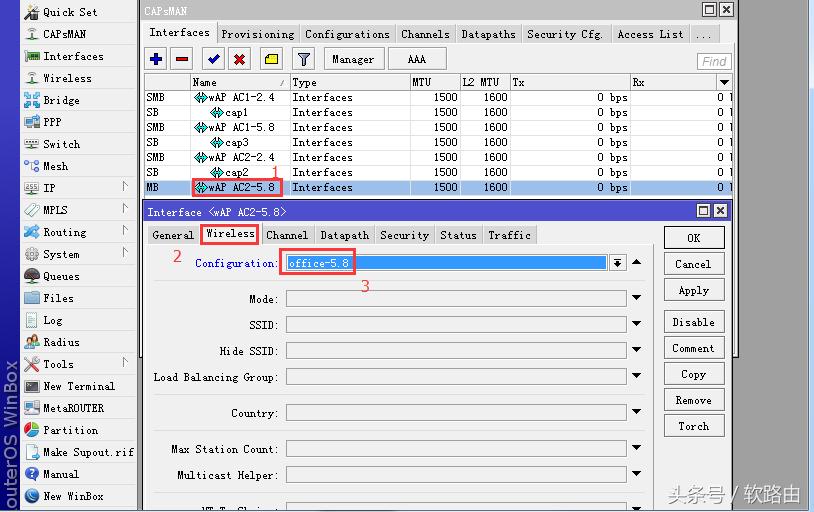The height and width of the screenshot is (512, 814).
Task: Expand the MPLS submenu
Action: tap(125, 208)
